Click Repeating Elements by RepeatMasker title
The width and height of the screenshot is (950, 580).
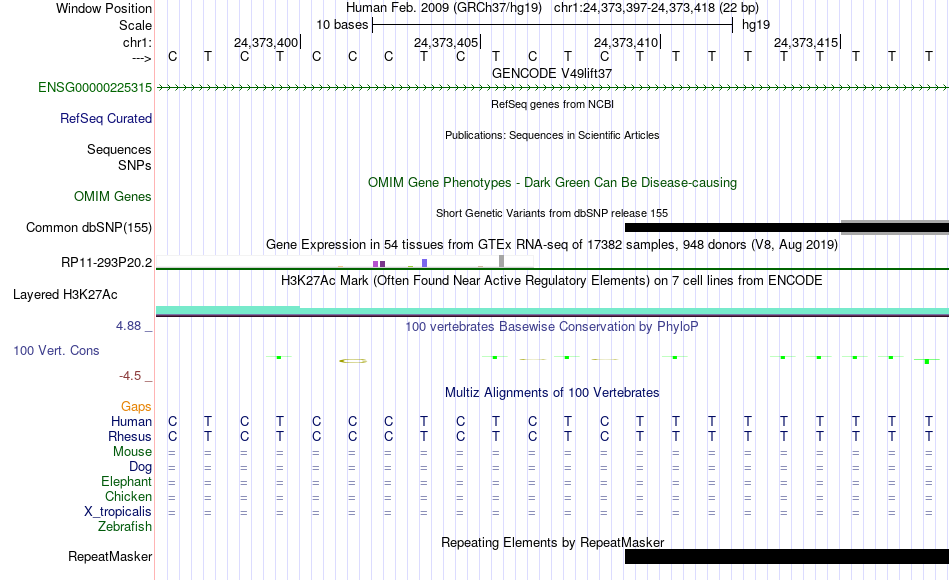click(x=553, y=542)
